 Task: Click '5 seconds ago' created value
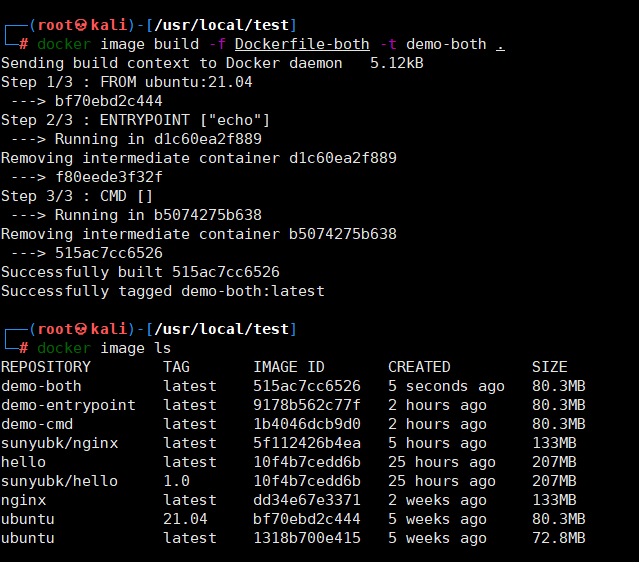(x=446, y=386)
